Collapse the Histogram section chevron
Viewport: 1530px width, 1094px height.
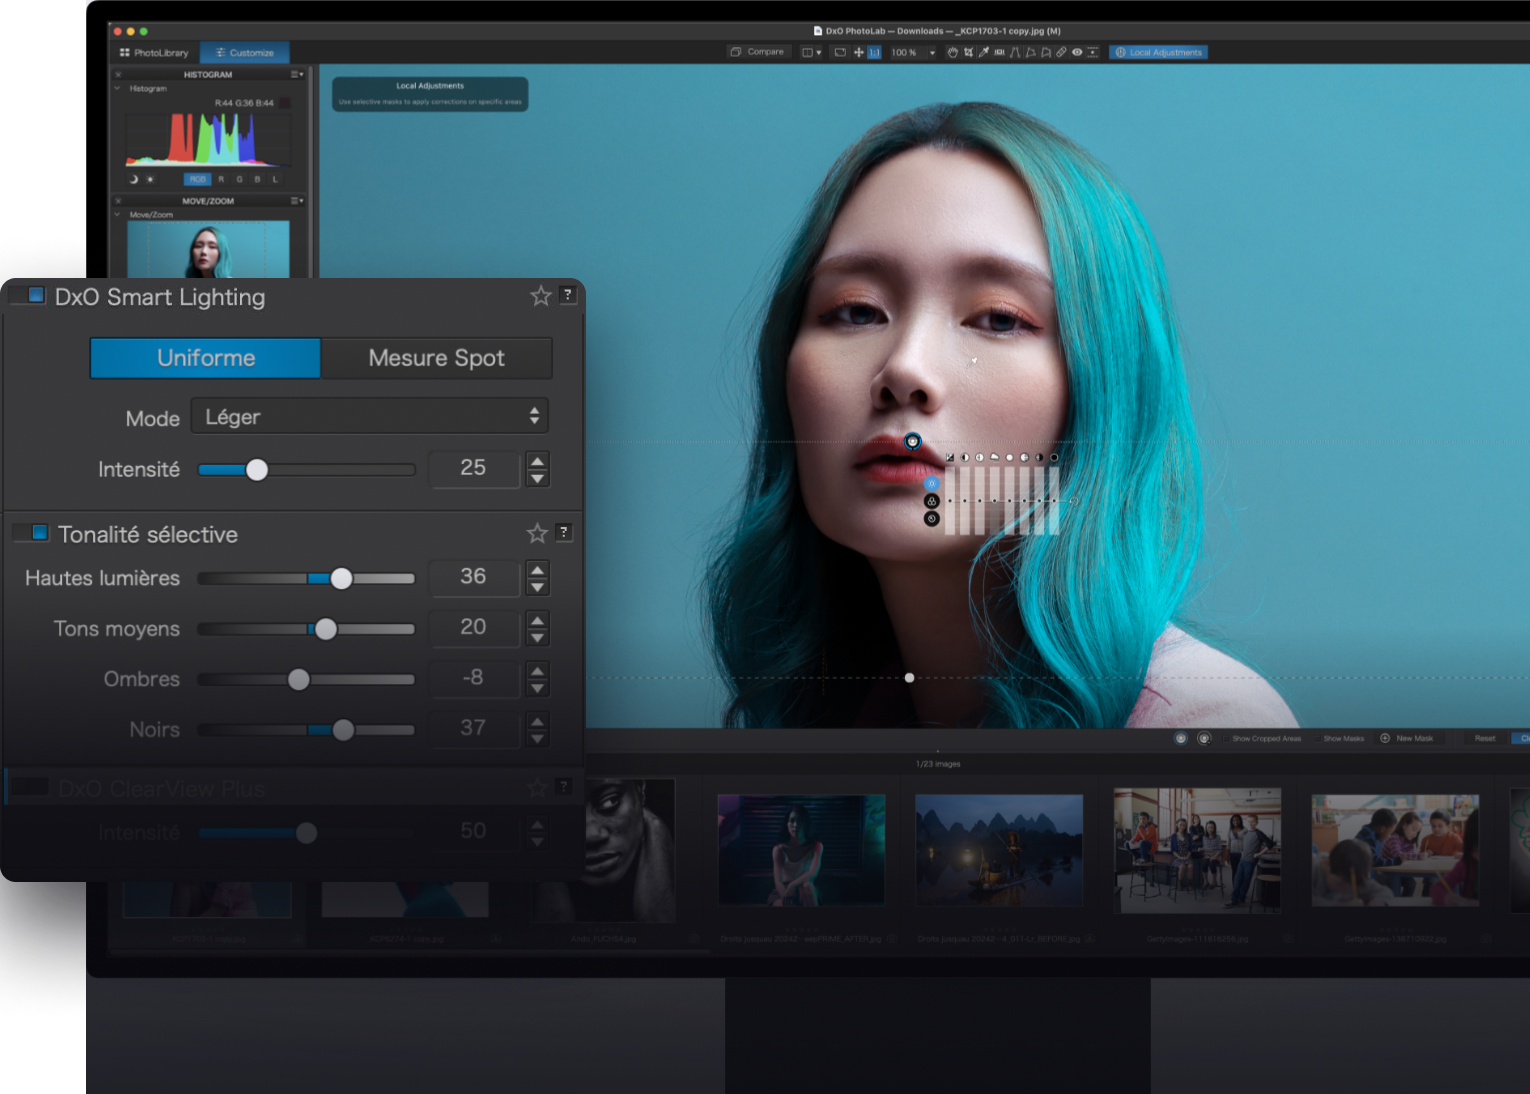[x=118, y=88]
